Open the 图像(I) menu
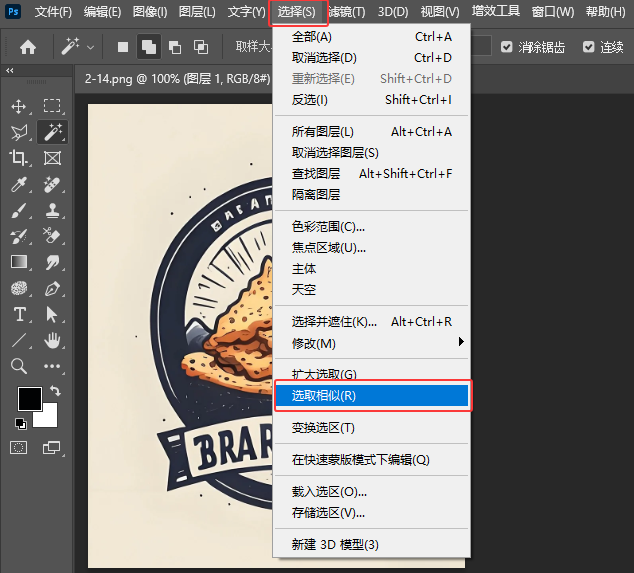Viewport: 634px width, 573px height. pyautogui.click(x=150, y=12)
